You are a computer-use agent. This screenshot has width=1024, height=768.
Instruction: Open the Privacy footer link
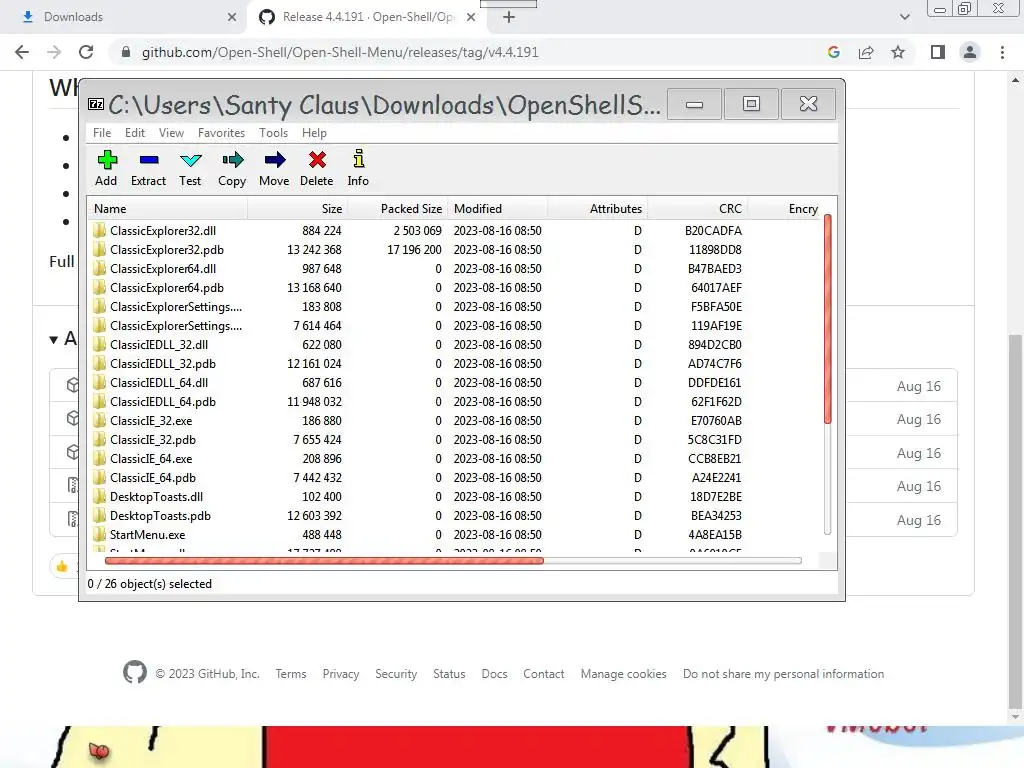coord(341,674)
